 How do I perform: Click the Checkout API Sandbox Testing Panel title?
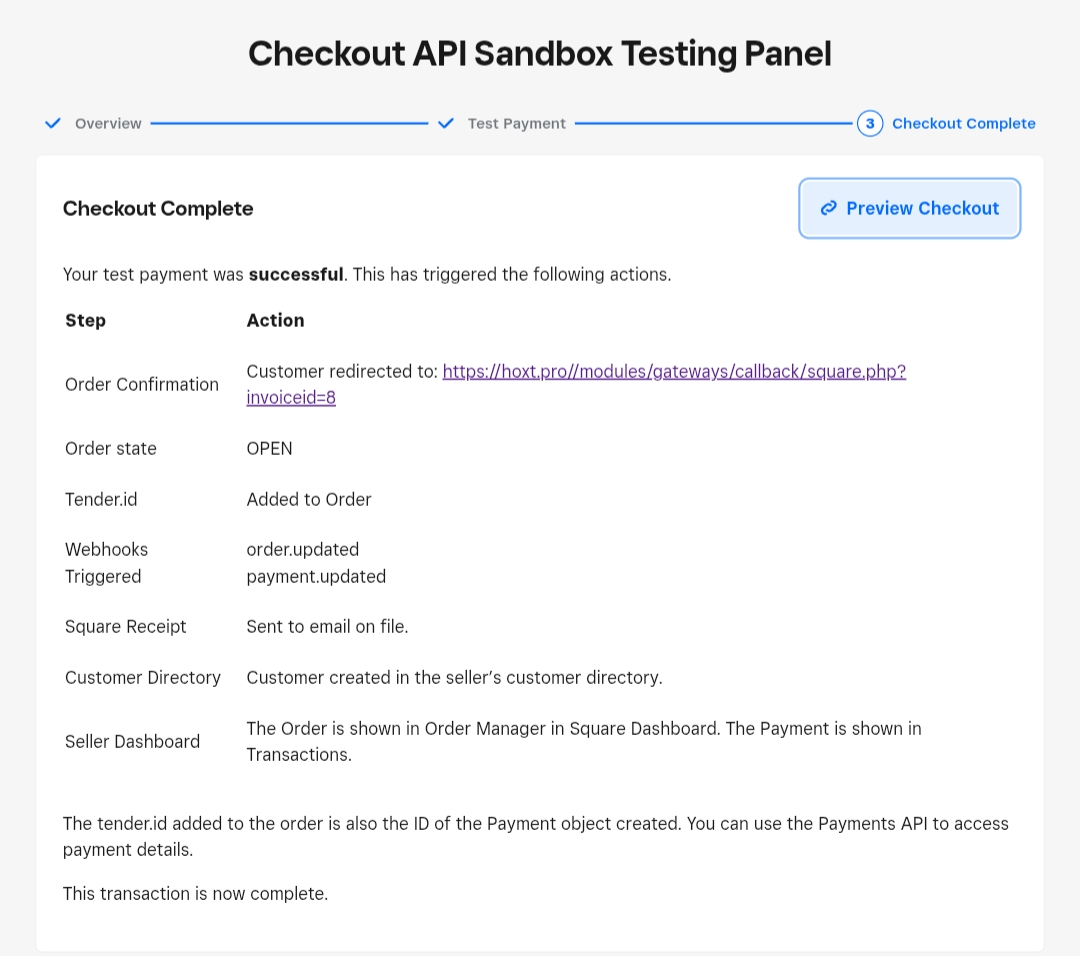(540, 53)
